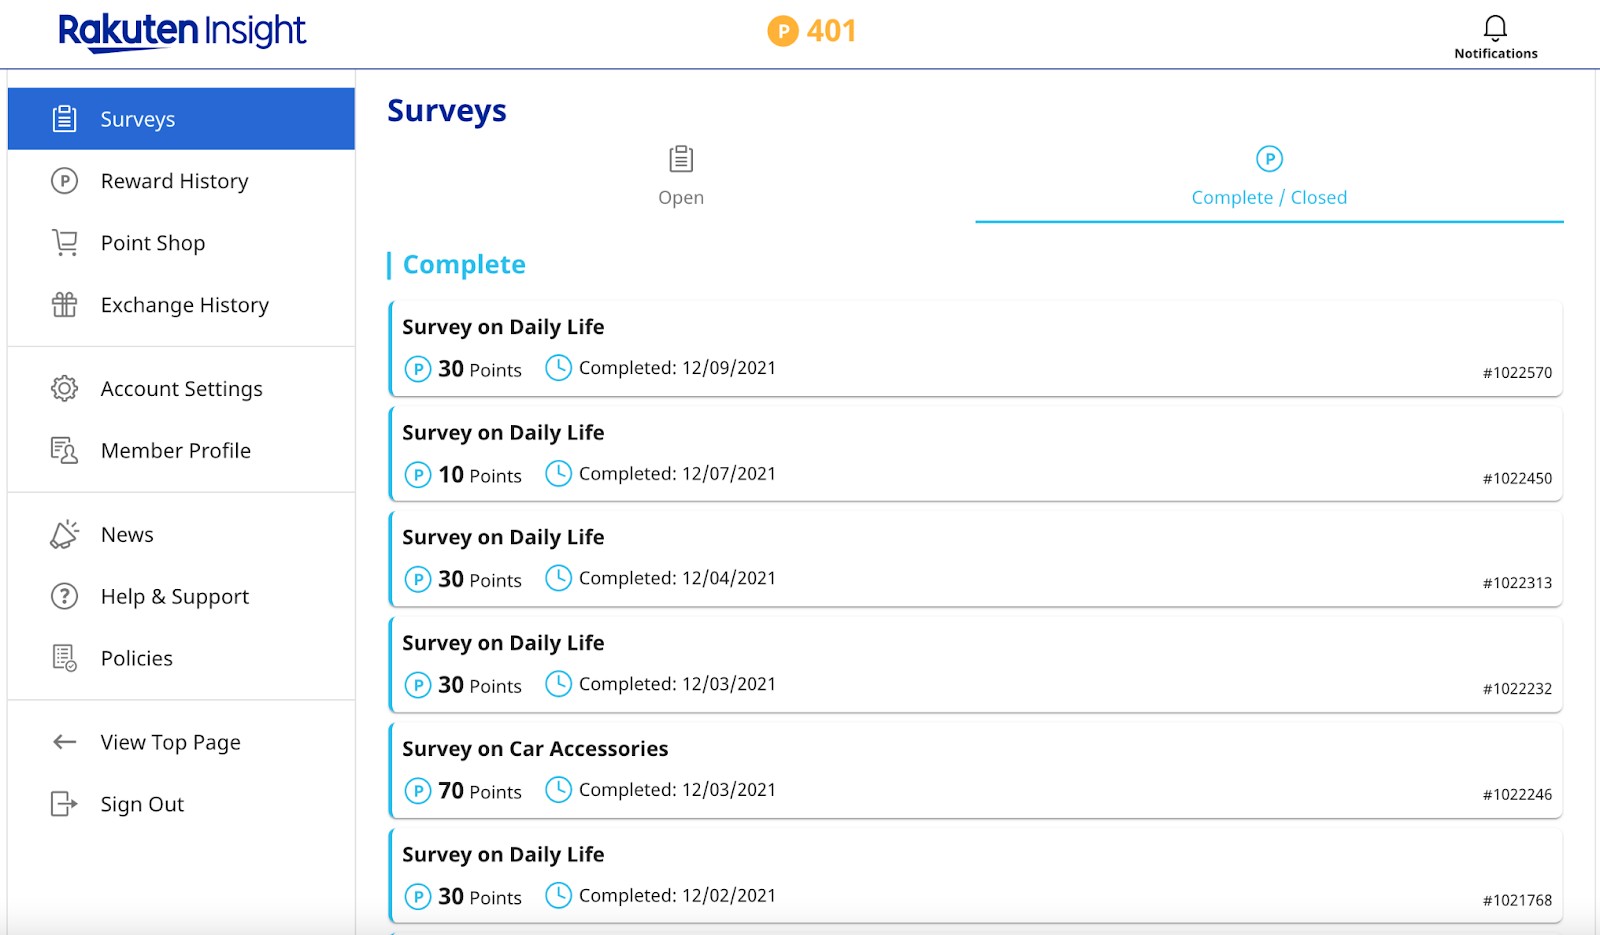Click the Reward History P icon
This screenshot has width=1600, height=935.
(65, 181)
